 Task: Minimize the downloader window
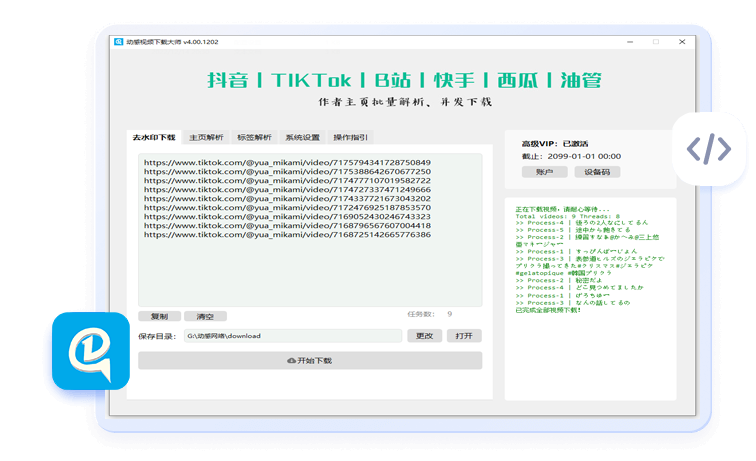point(630,42)
